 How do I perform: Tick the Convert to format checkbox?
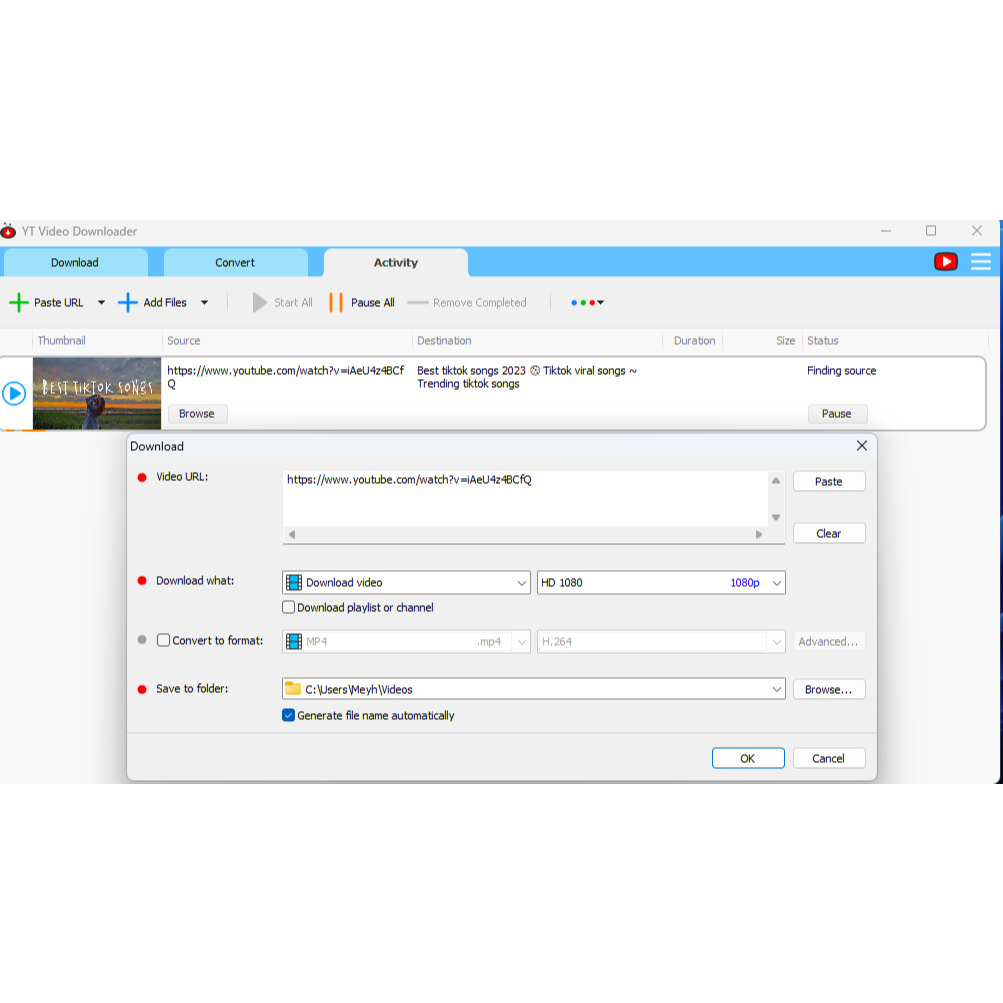(164, 641)
